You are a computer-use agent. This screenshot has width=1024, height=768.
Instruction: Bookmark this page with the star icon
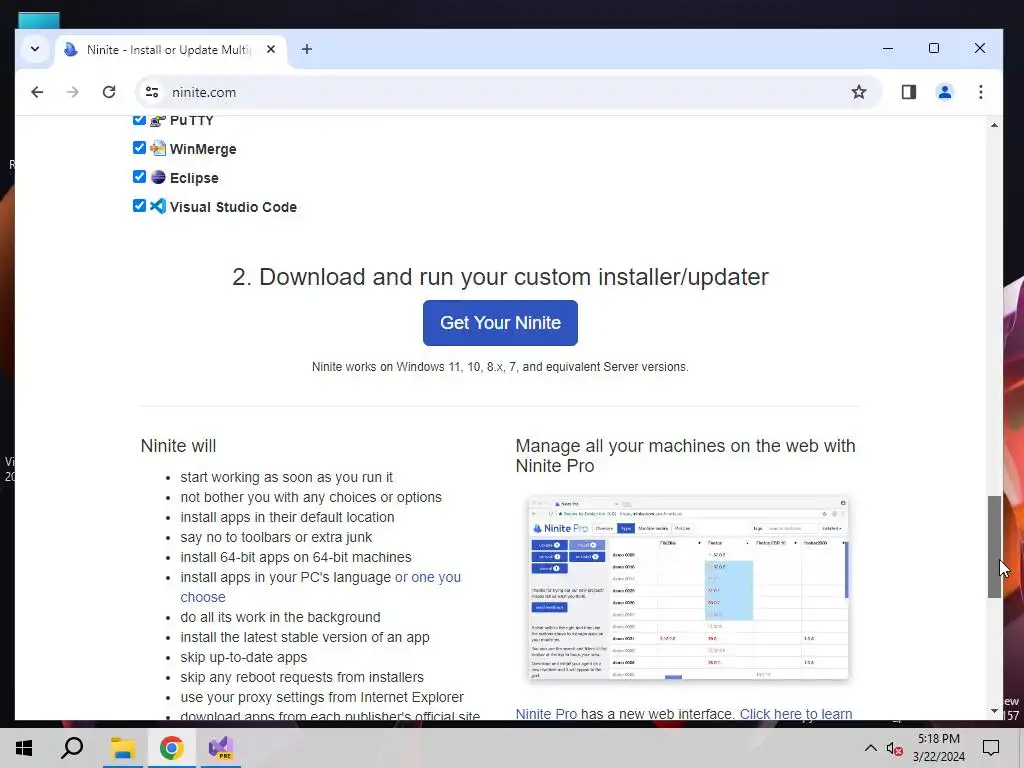point(859,92)
